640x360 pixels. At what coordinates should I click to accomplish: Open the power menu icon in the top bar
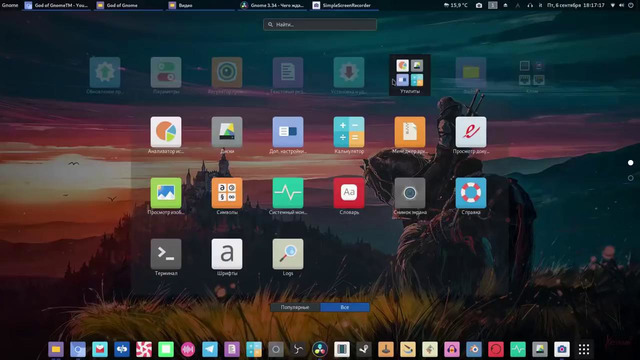(631, 5)
